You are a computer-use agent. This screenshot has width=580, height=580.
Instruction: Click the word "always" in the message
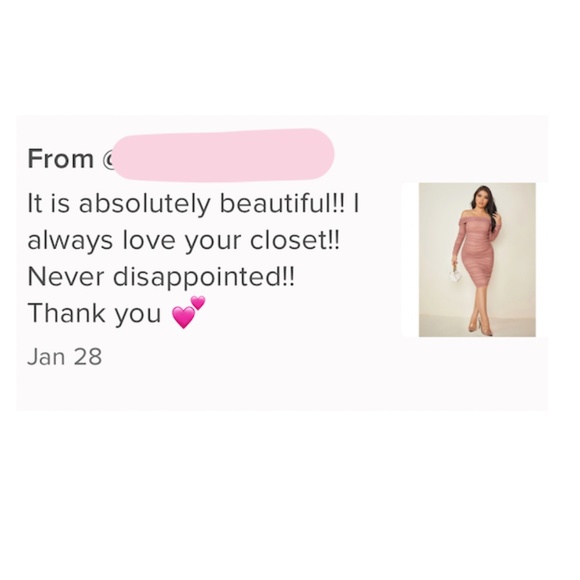click(x=70, y=241)
